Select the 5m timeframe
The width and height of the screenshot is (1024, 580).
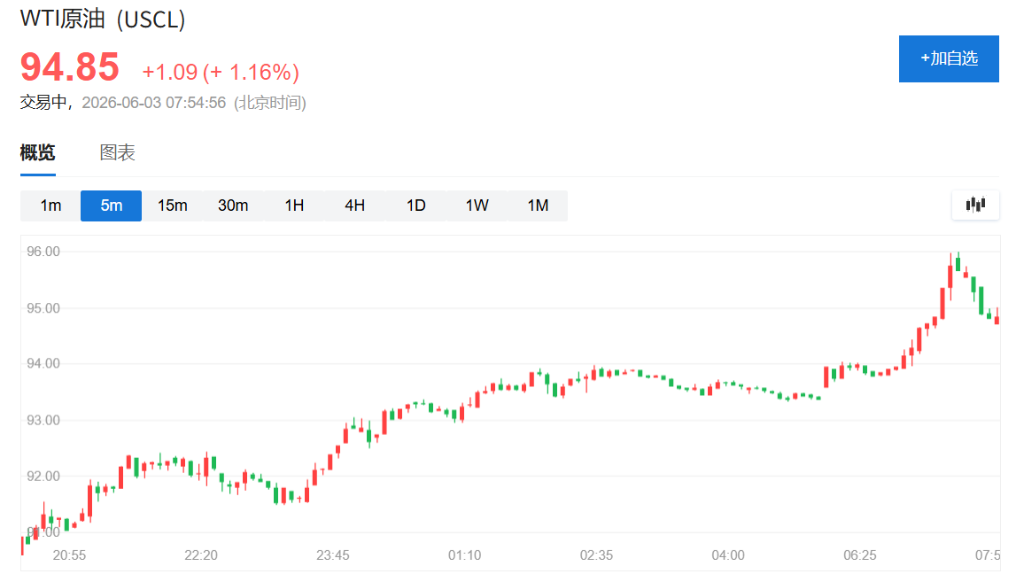point(111,206)
